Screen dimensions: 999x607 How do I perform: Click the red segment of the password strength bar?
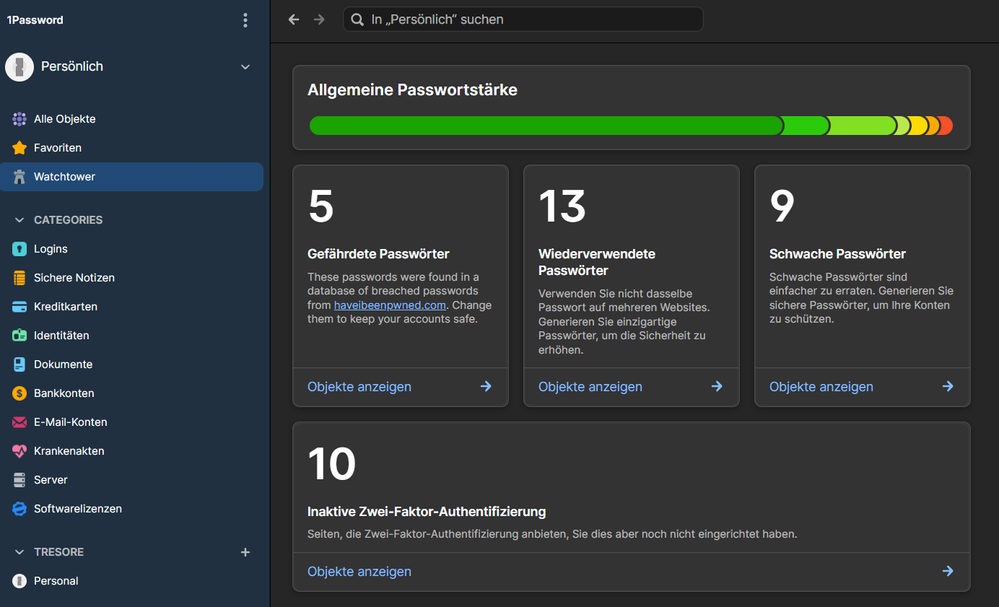pos(946,126)
